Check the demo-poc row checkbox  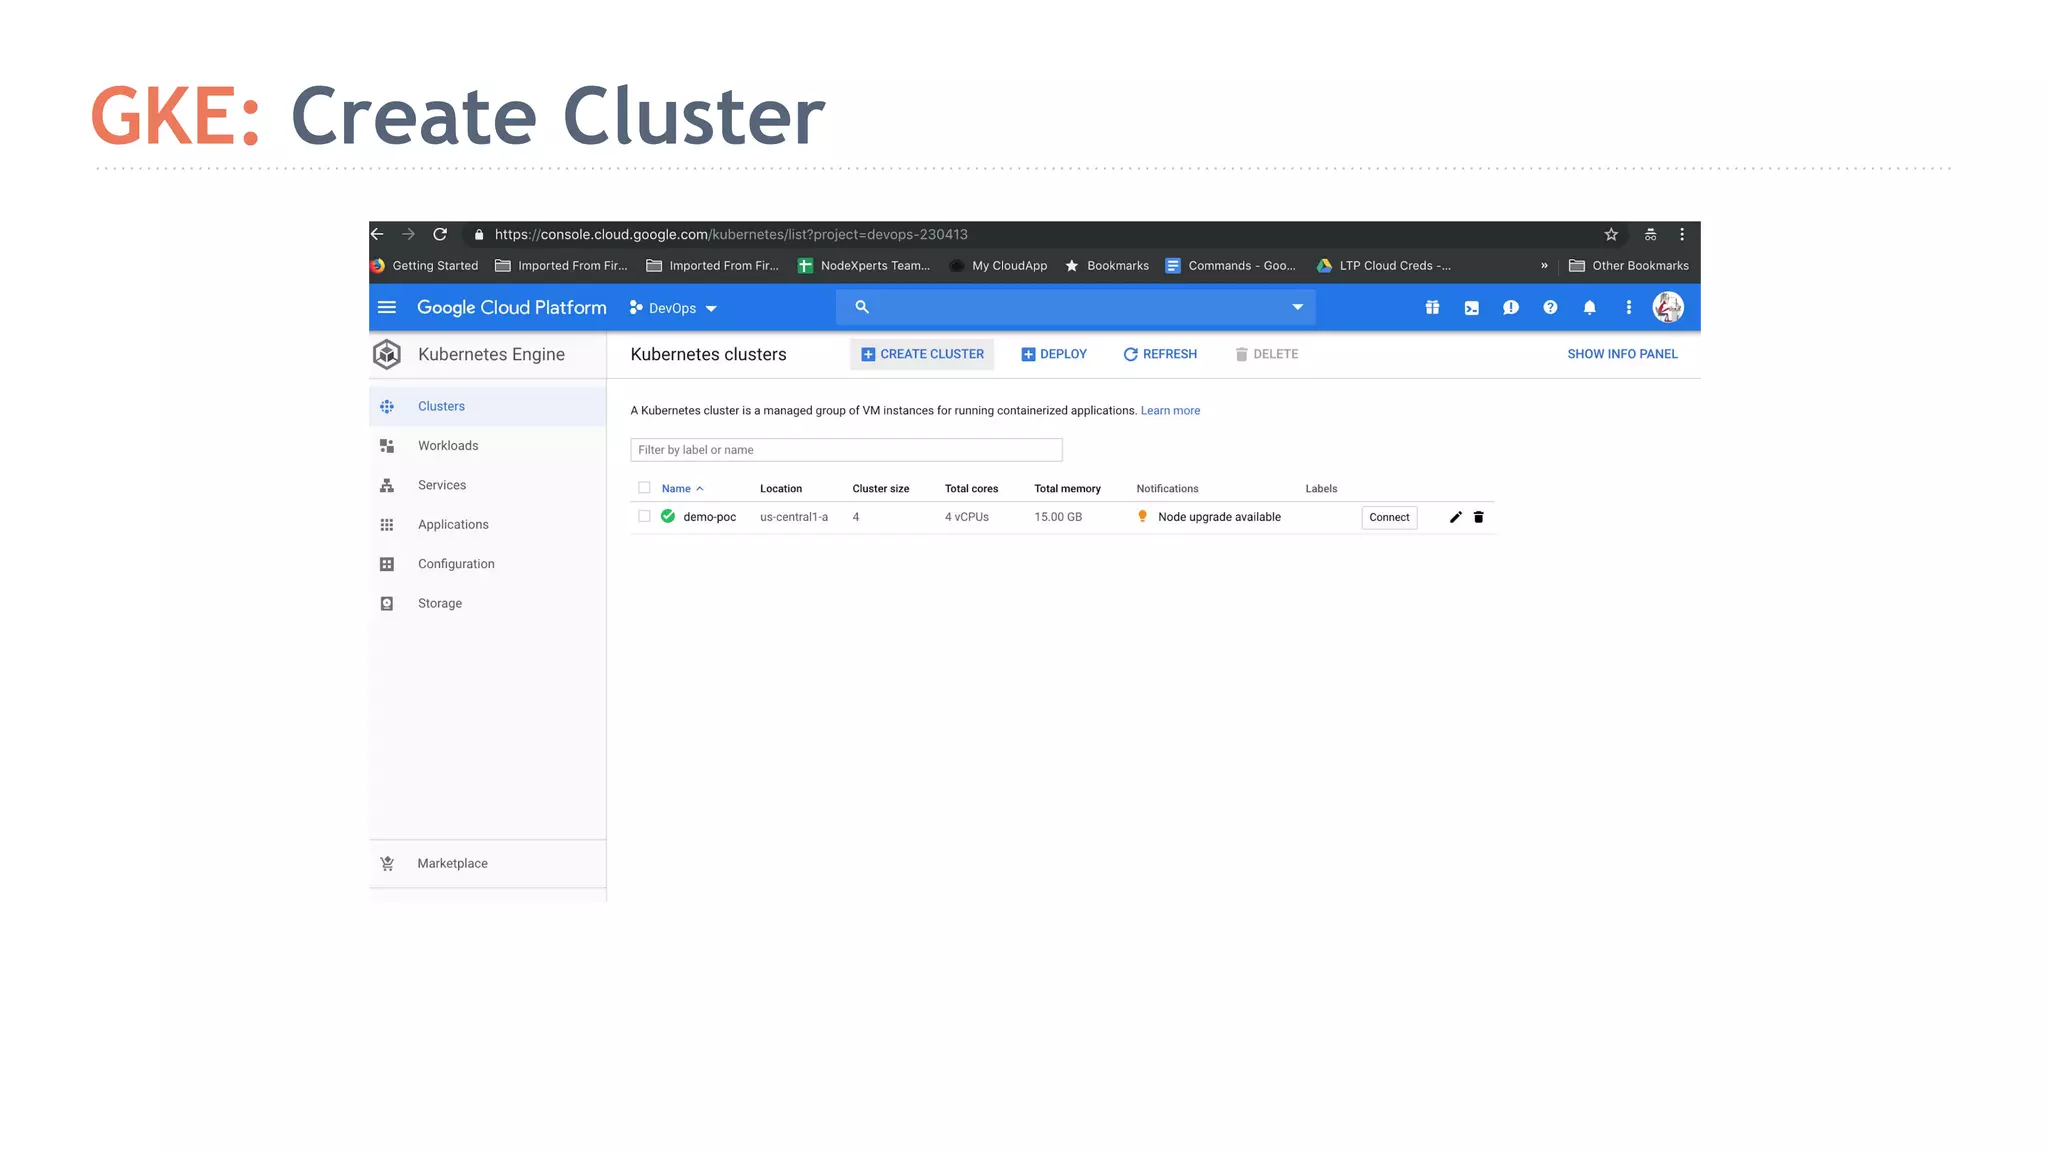pyautogui.click(x=644, y=517)
